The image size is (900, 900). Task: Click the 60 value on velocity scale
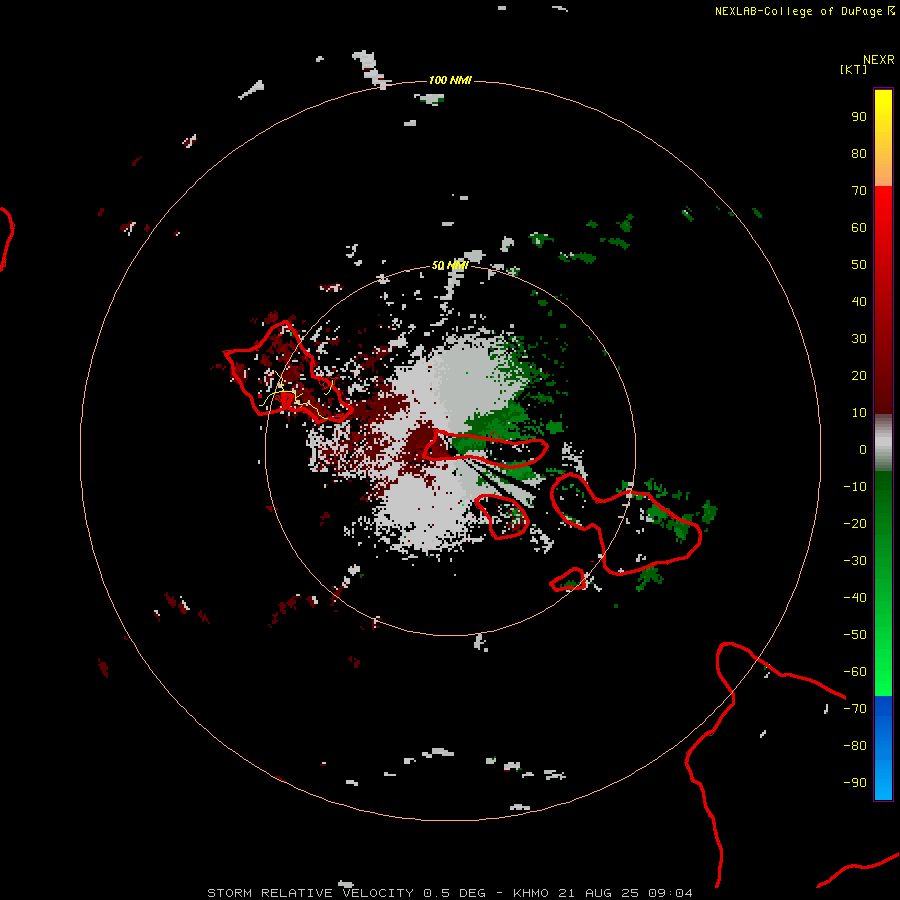pyautogui.click(x=859, y=228)
